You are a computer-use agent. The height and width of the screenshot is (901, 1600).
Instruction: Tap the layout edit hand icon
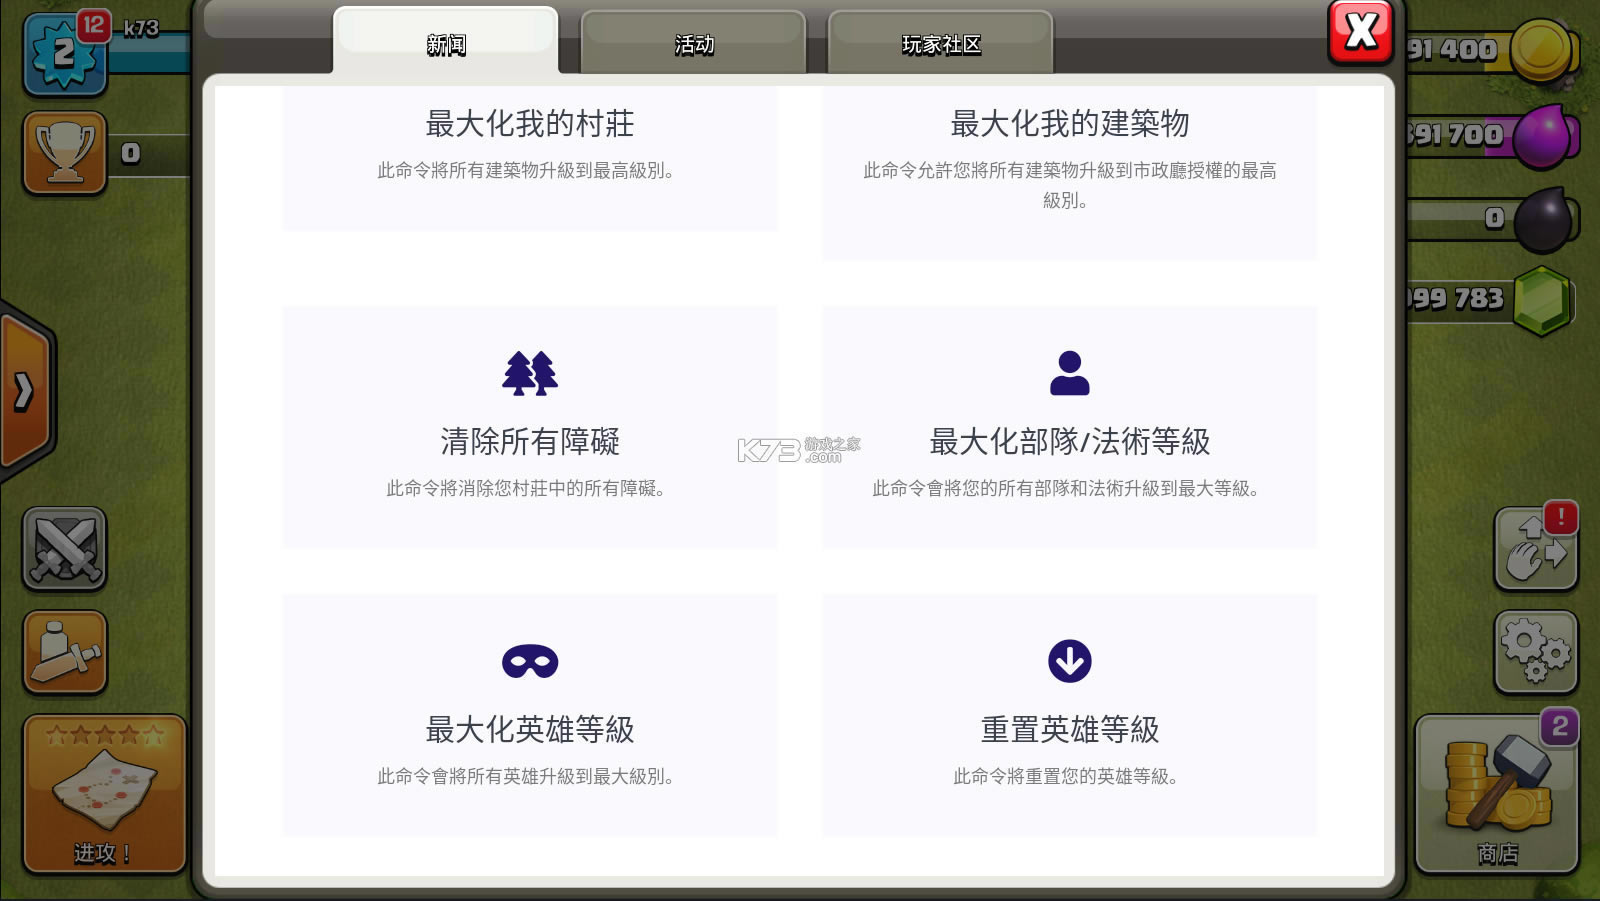click(1535, 549)
